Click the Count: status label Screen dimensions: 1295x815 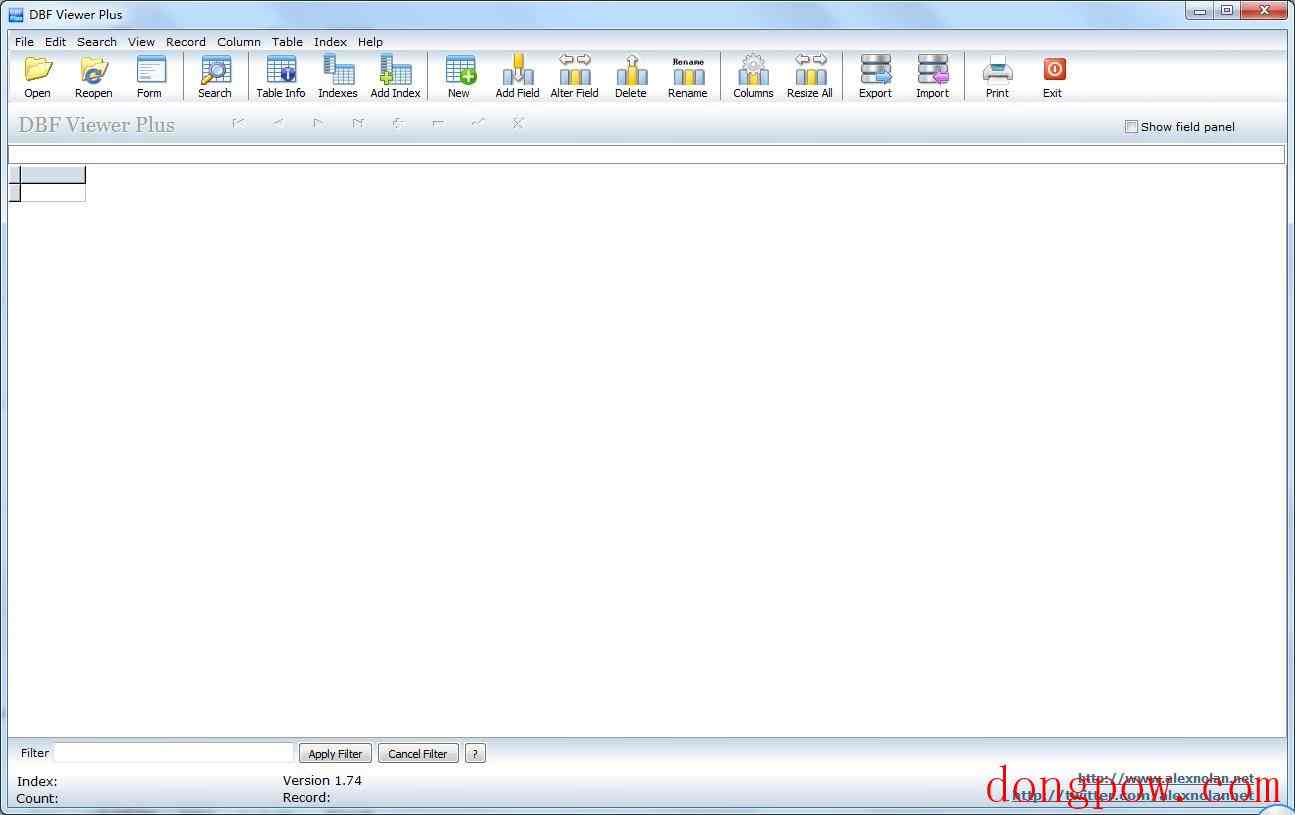[x=38, y=798]
